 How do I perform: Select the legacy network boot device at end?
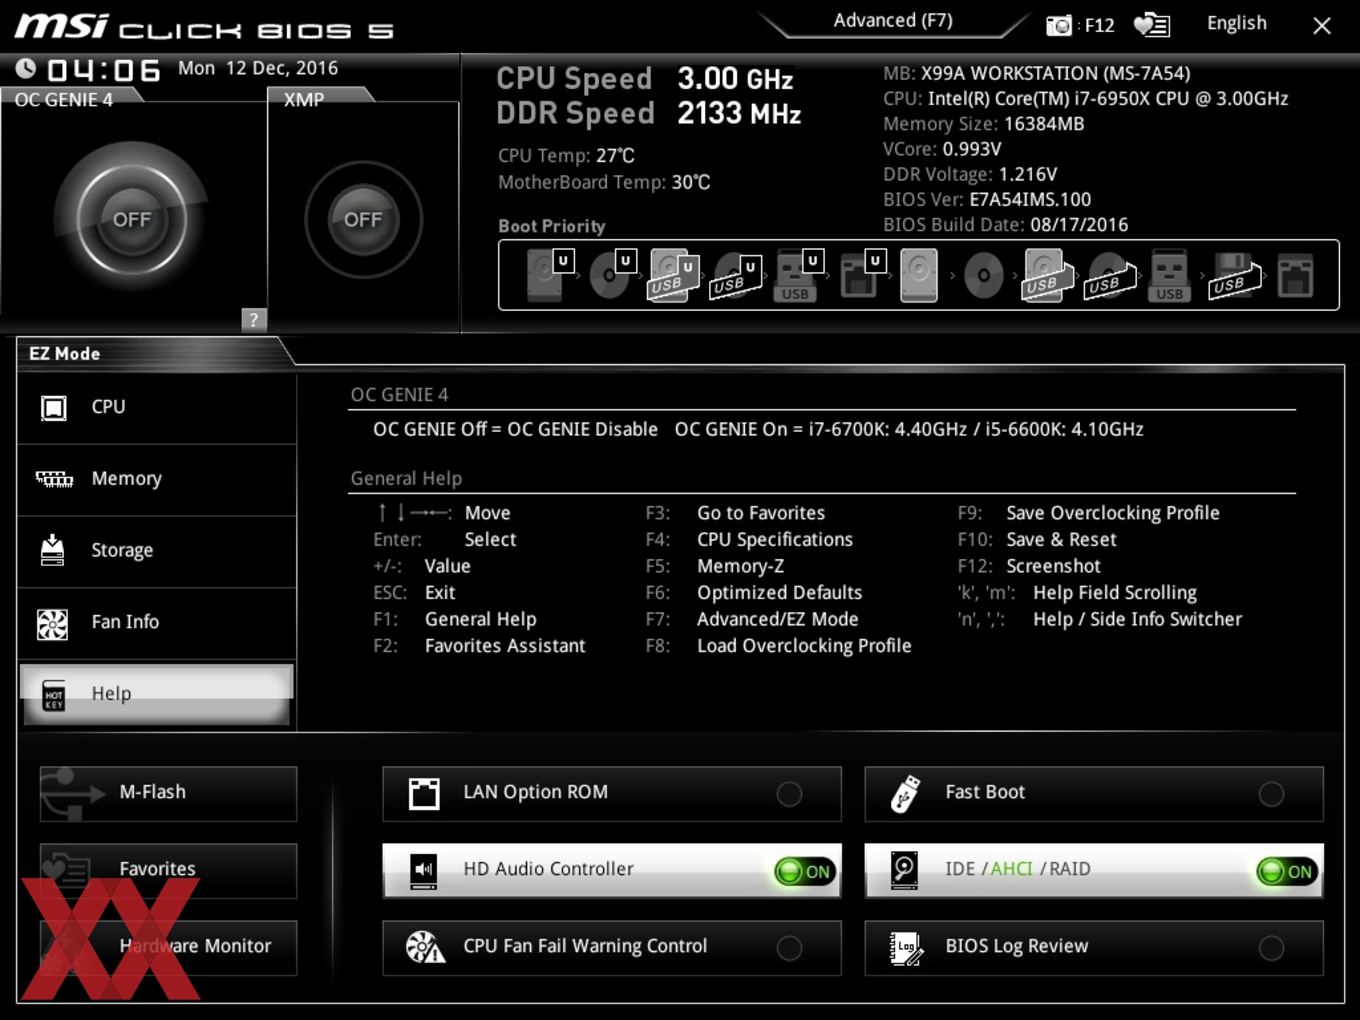1295,276
